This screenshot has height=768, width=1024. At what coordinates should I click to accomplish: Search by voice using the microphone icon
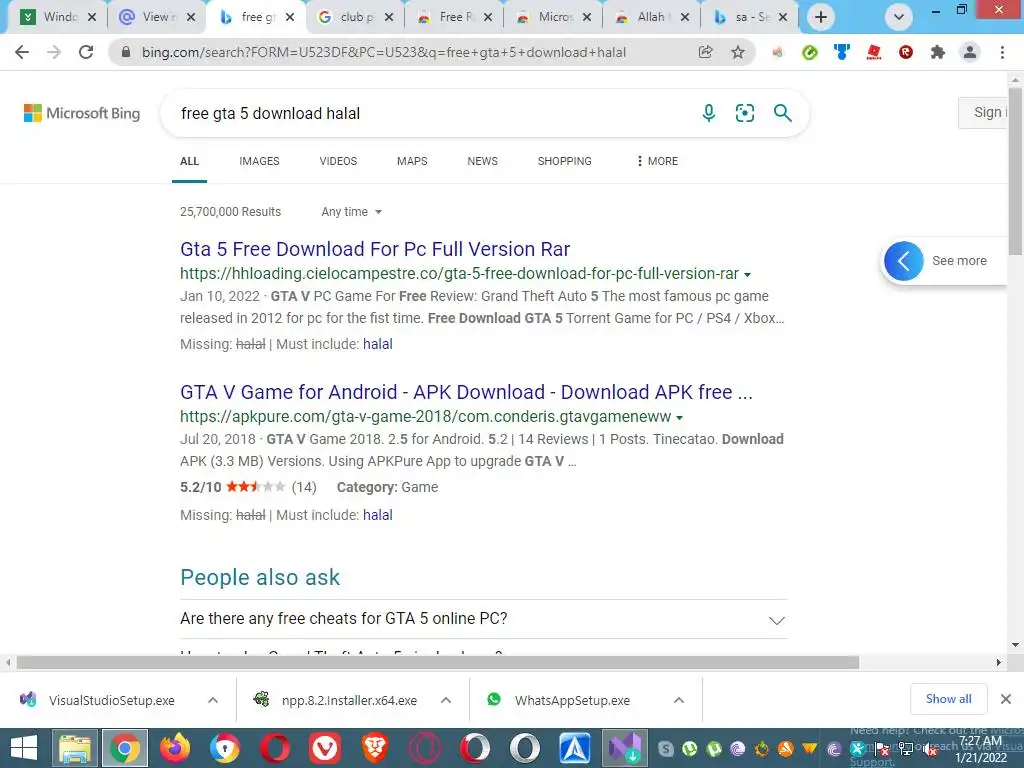pyautogui.click(x=709, y=113)
